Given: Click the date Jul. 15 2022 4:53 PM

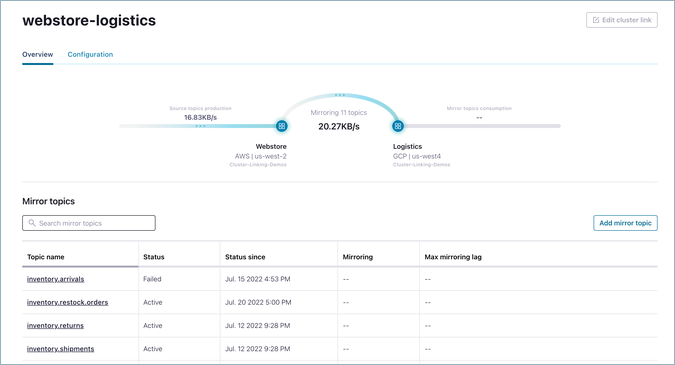Looking at the screenshot, I should [x=257, y=279].
